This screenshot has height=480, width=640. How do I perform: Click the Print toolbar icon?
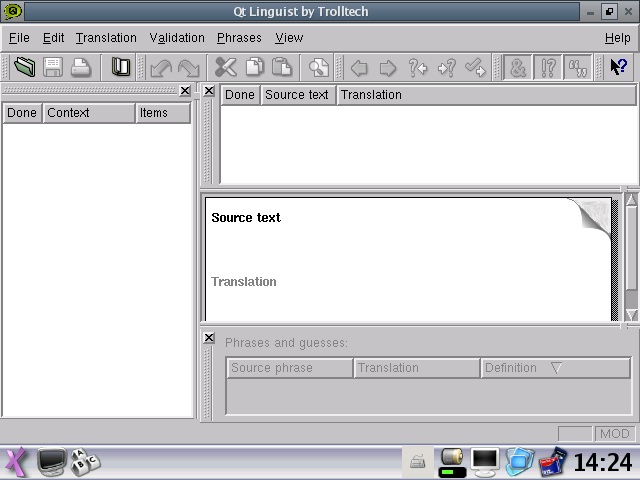pos(81,68)
